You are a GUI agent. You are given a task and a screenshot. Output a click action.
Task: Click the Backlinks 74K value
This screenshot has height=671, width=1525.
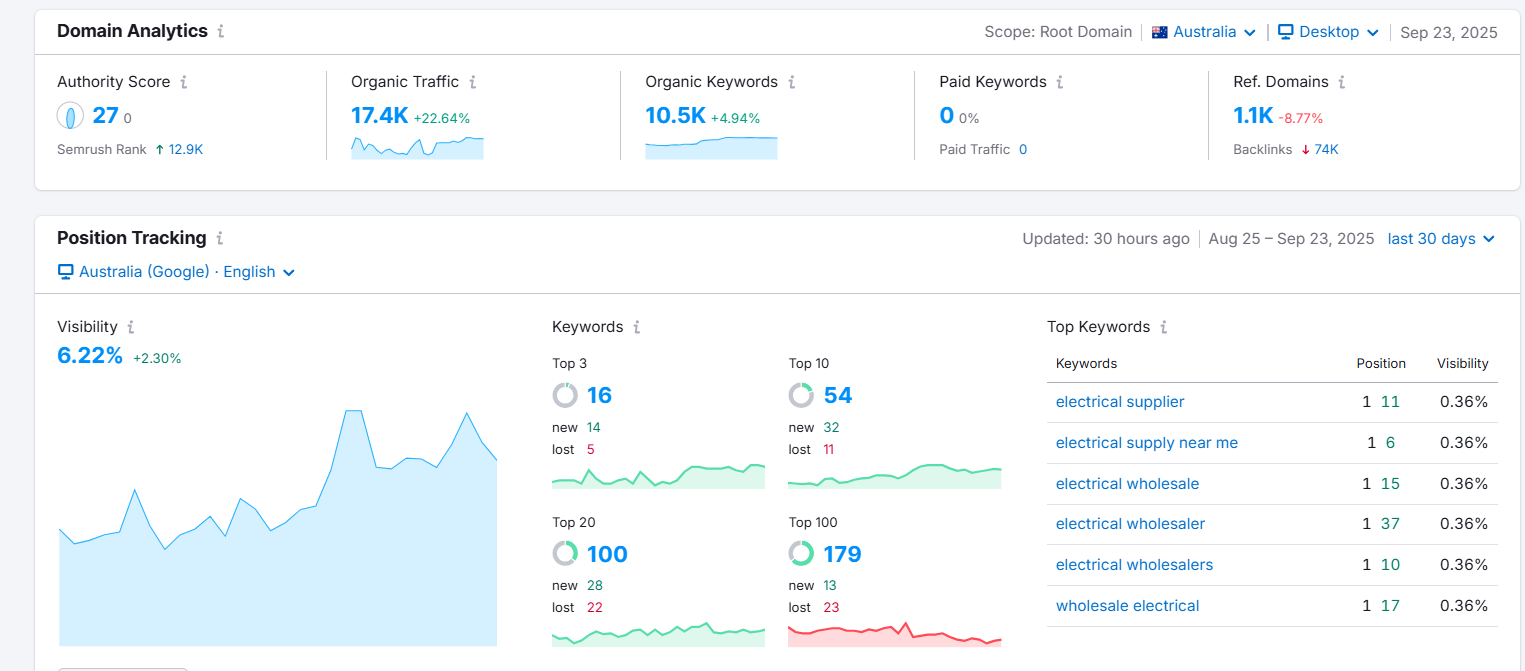[x=1326, y=150]
